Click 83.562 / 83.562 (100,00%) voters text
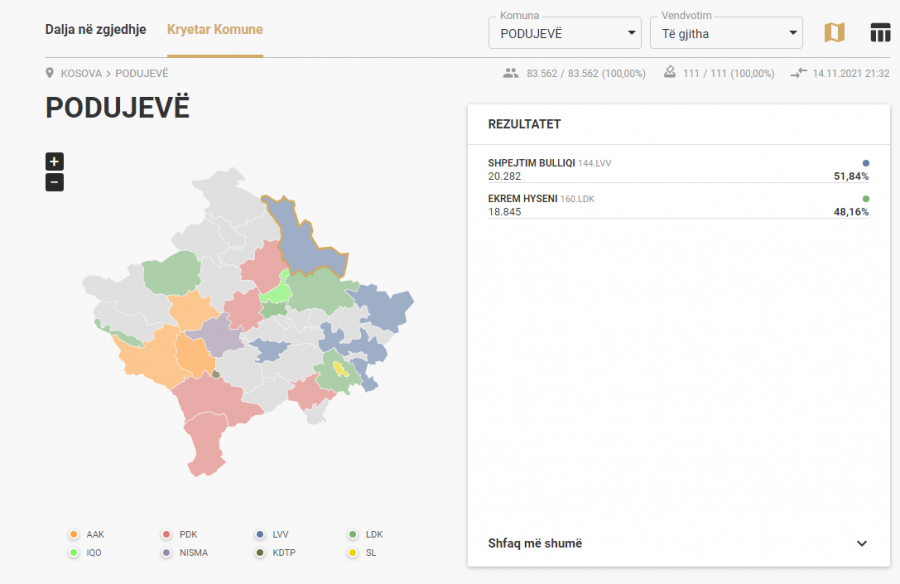Viewport: 900px width, 584px height. (586, 74)
